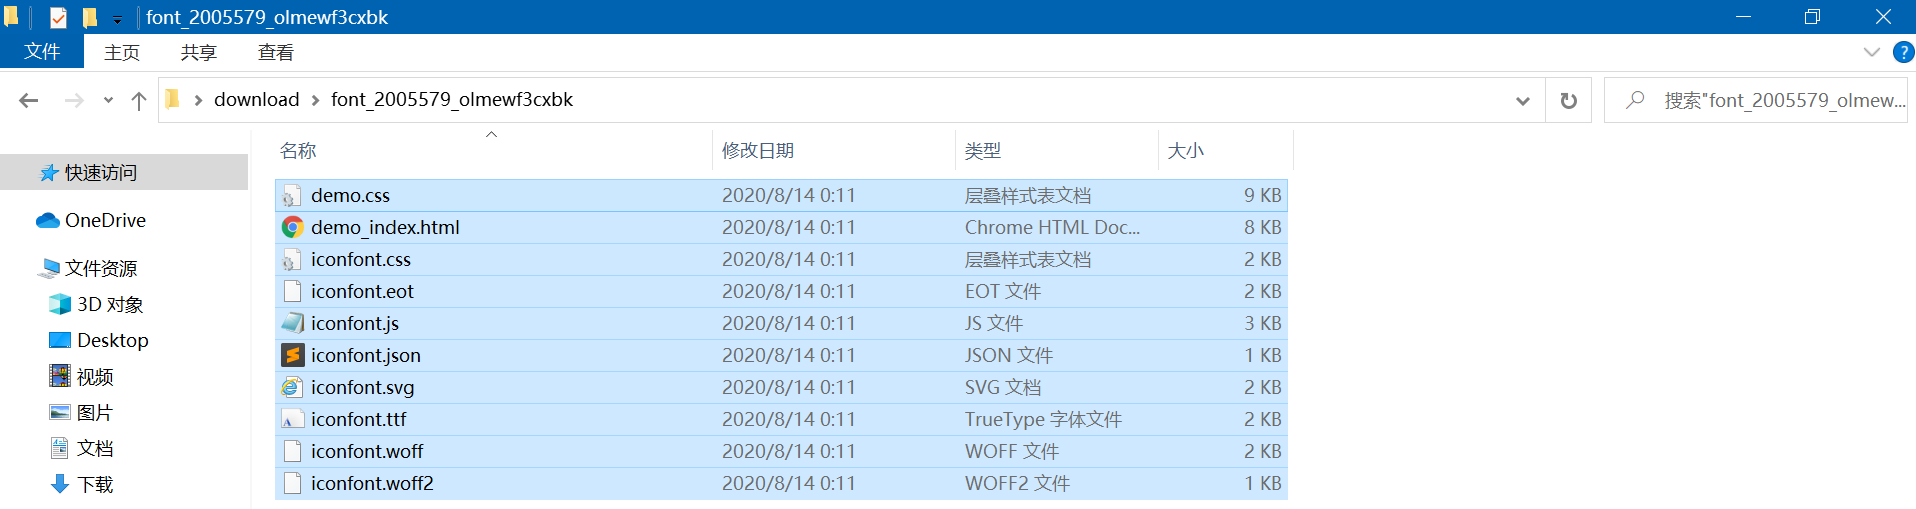The width and height of the screenshot is (1916, 509).
Task: Click the iconfont.svg browser icon
Action: coord(292,388)
